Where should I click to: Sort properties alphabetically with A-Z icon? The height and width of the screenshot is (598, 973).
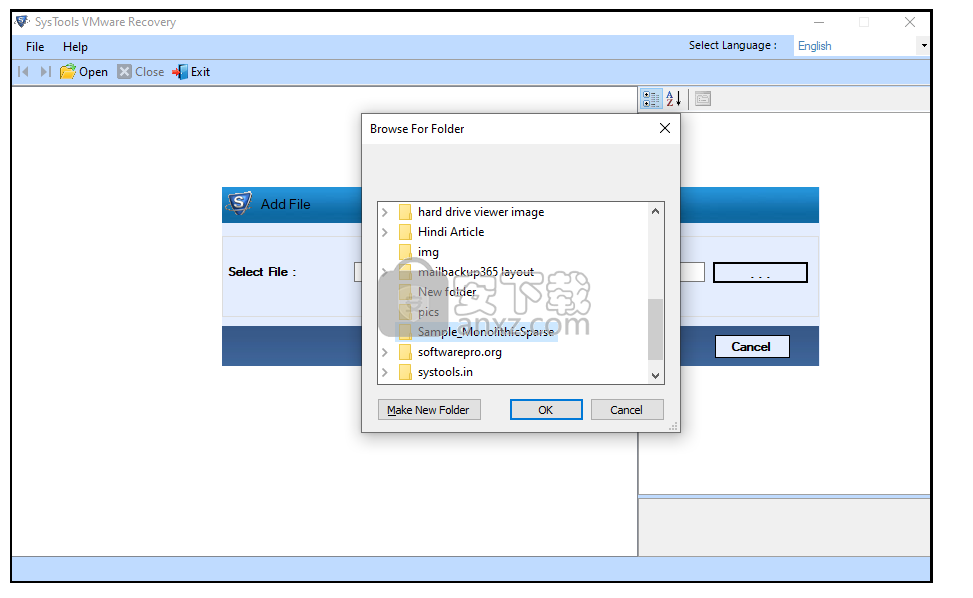coord(674,99)
